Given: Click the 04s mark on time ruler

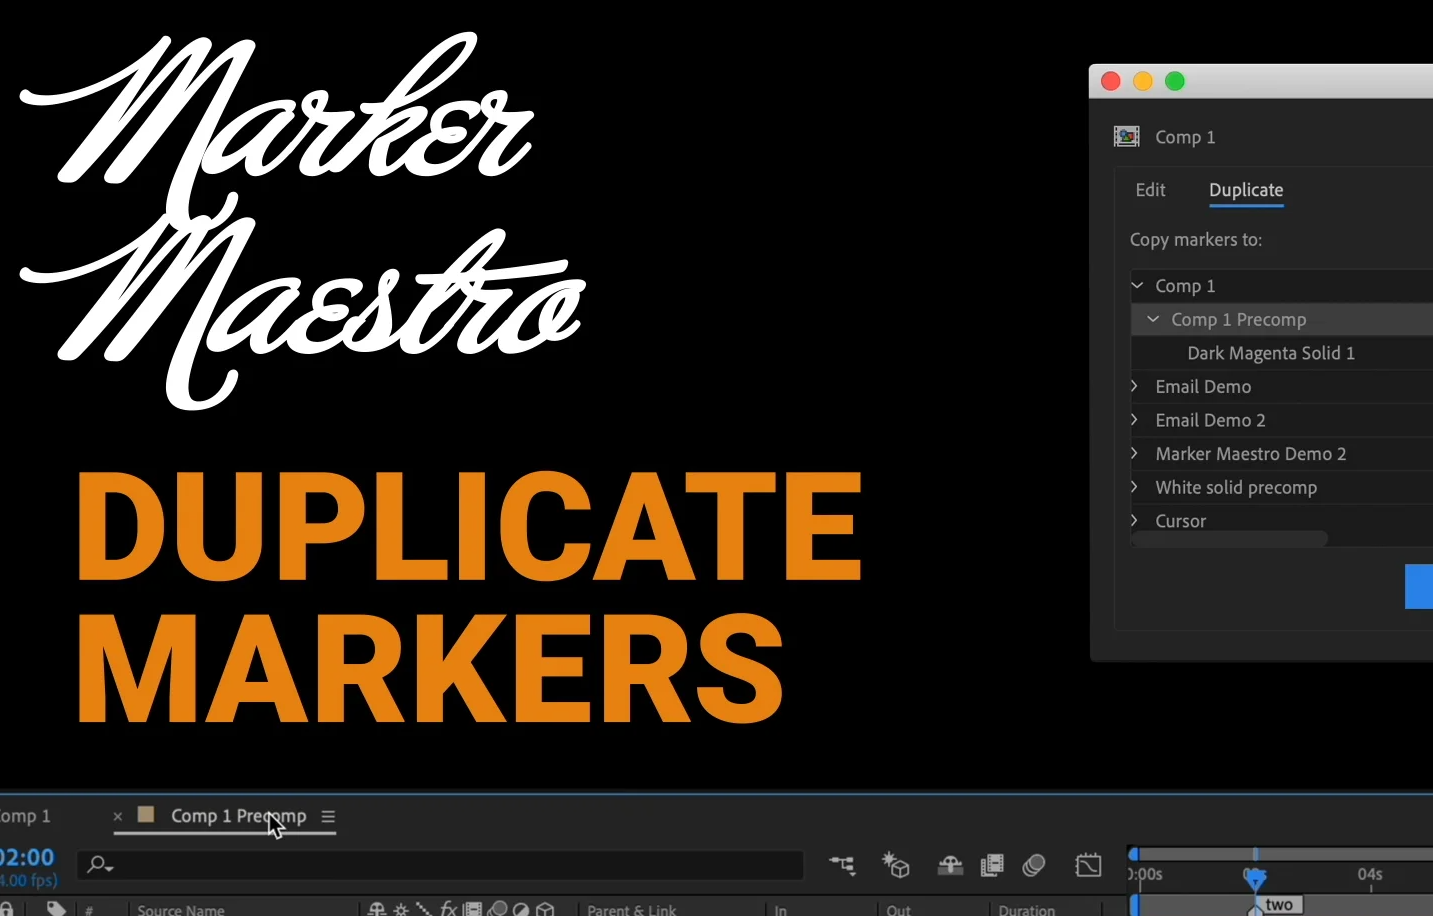Looking at the screenshot, I should coord(1370,874).
